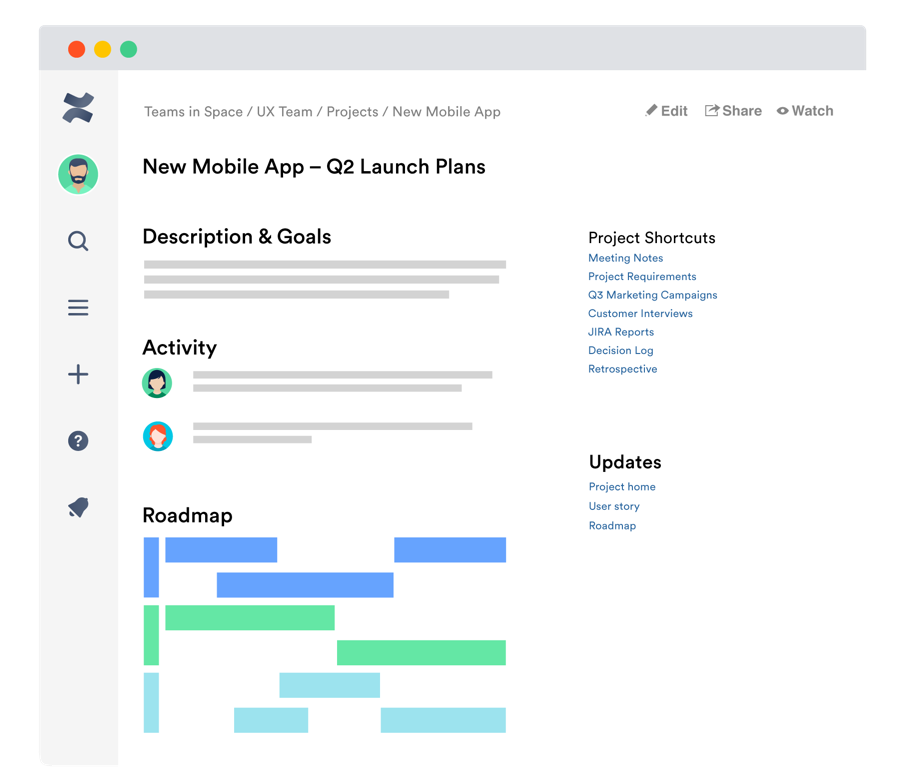Open the Retrospective shortcut
This screenshot has height=780, width=900.
coord(623,369)
